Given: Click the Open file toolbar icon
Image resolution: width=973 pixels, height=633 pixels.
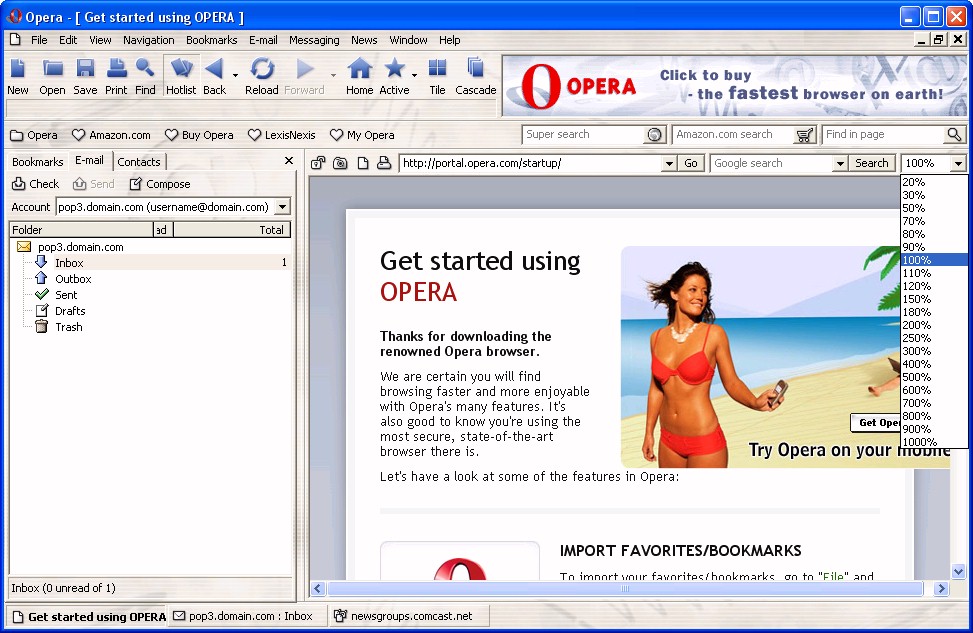Looking at the screenshot, I should coord(52,76).
